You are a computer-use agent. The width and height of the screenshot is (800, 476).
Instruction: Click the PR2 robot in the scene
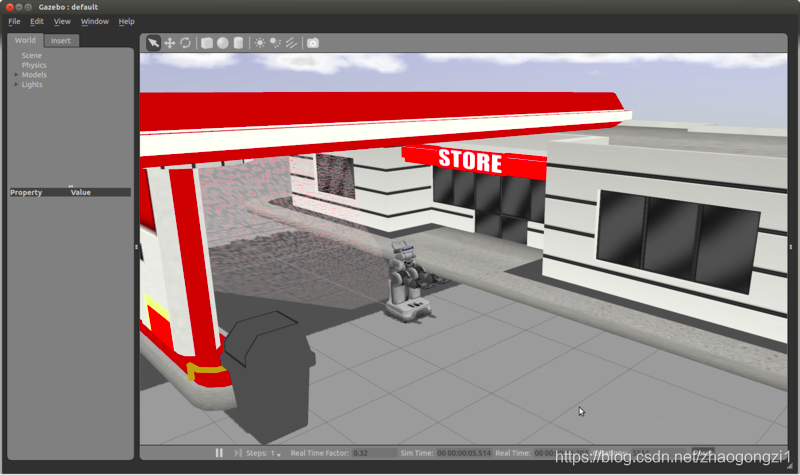[407, 282]
